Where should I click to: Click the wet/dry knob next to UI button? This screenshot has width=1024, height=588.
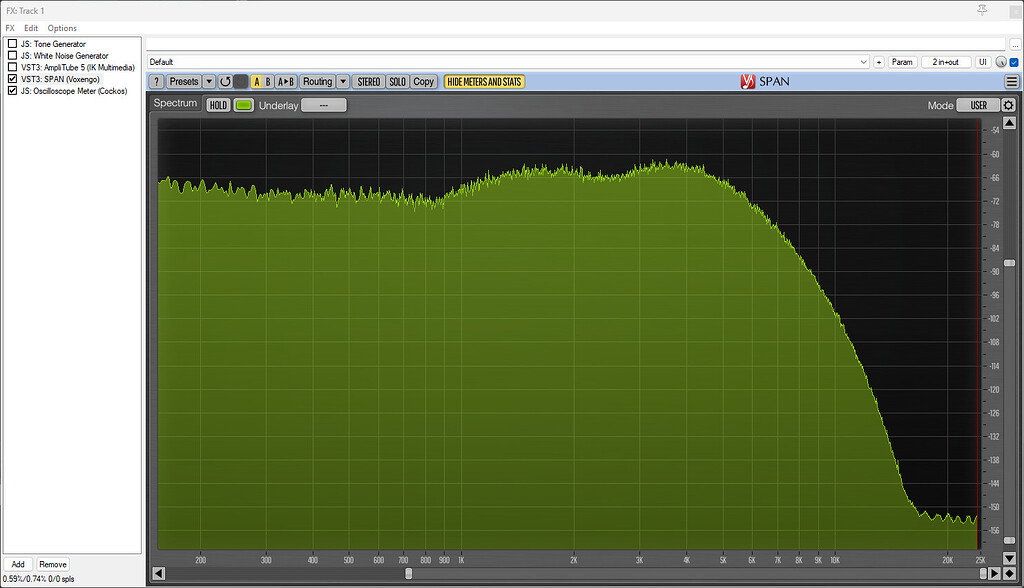[x=999, y=61]
